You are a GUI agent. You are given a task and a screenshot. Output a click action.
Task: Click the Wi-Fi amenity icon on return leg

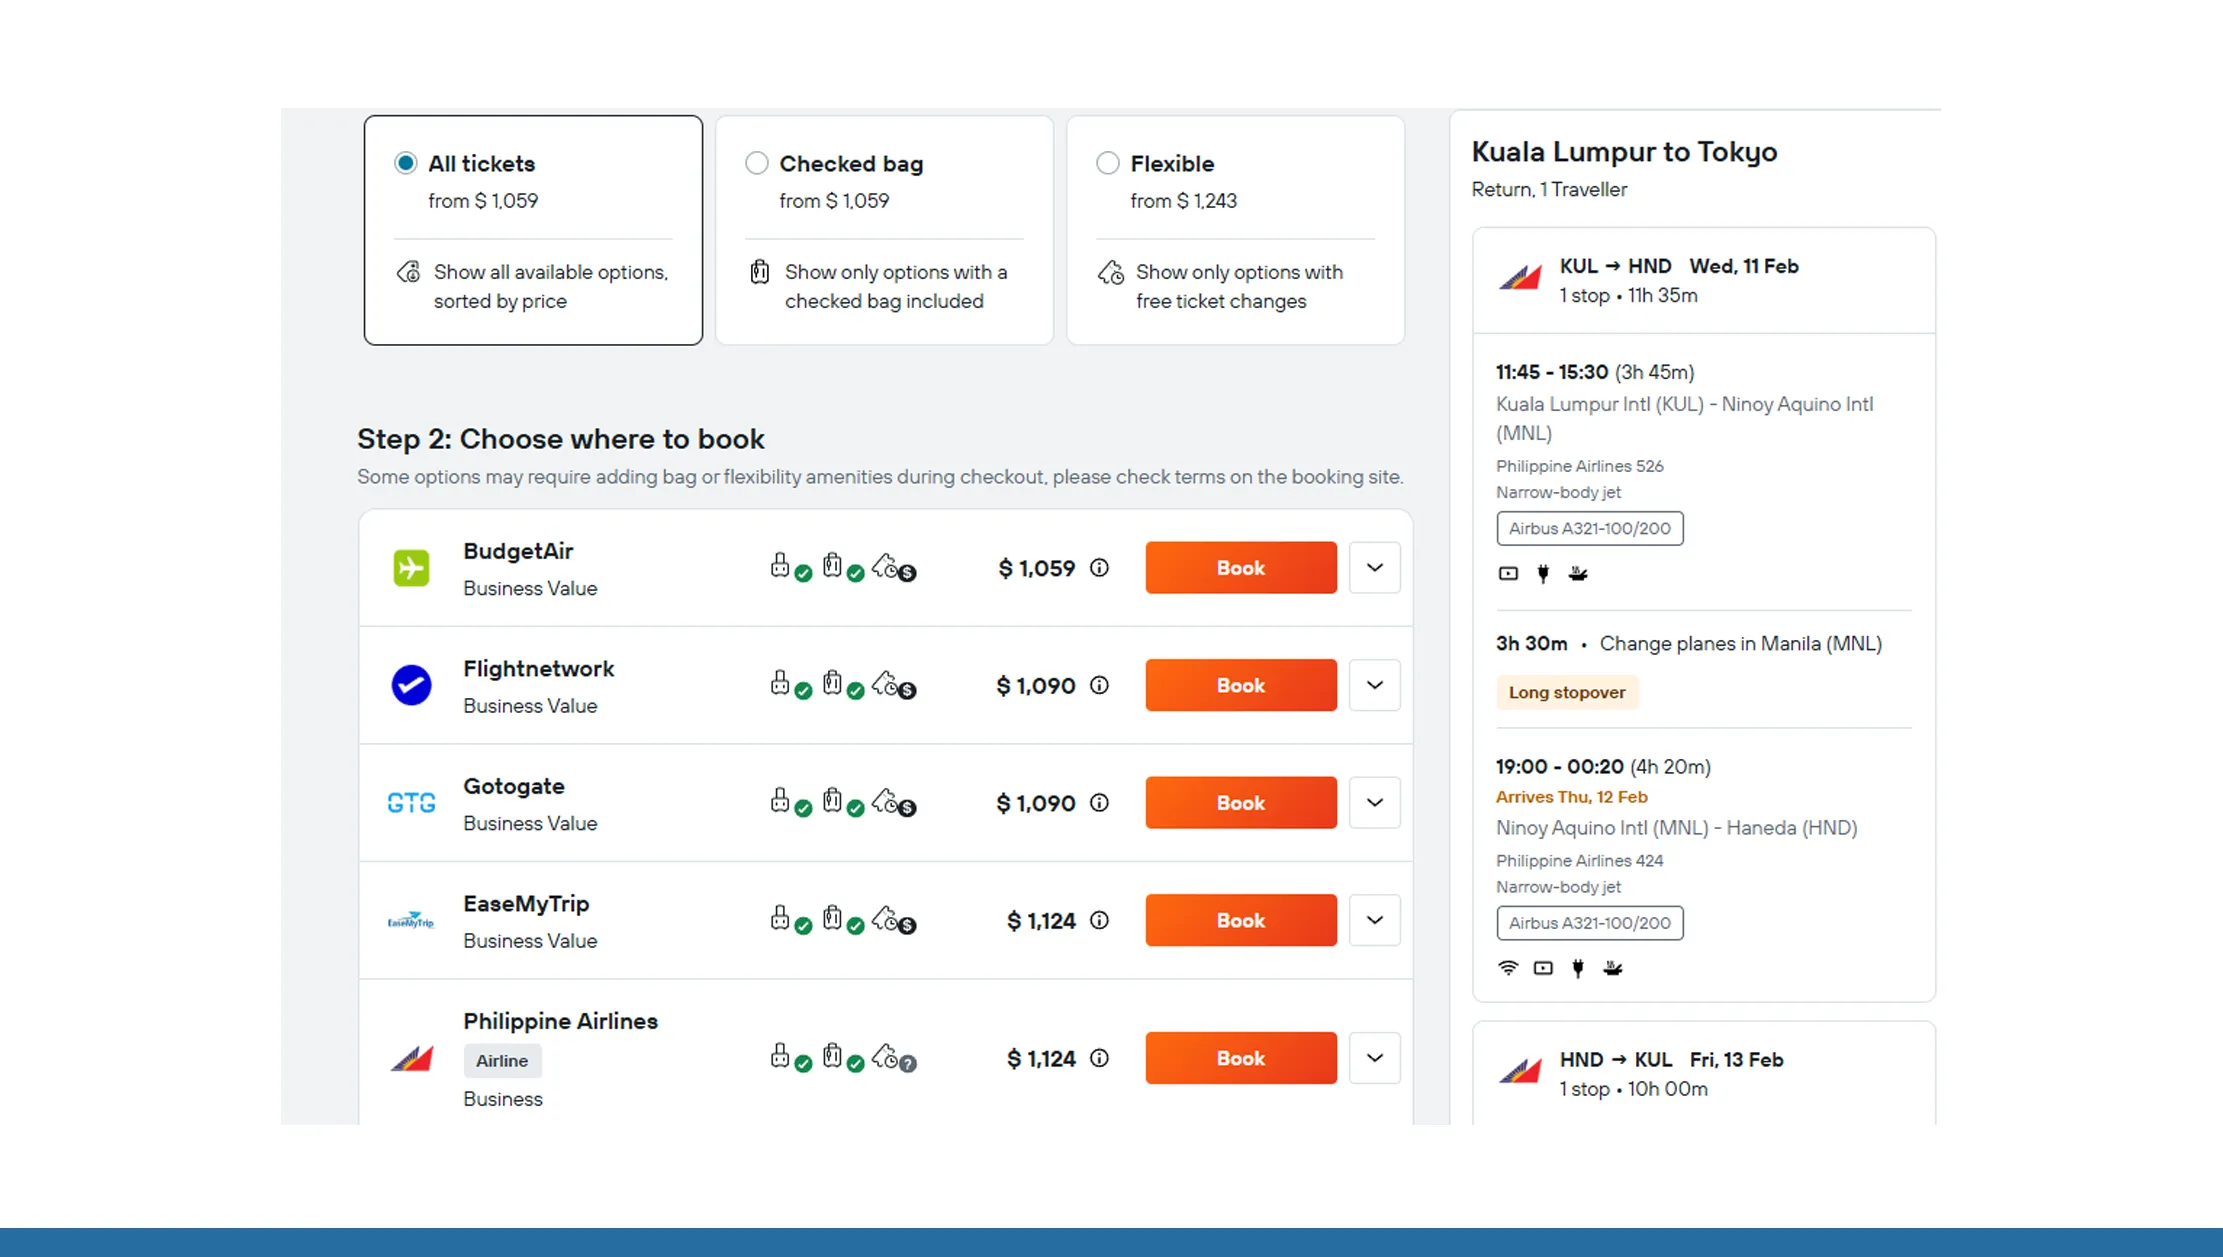1508,967
